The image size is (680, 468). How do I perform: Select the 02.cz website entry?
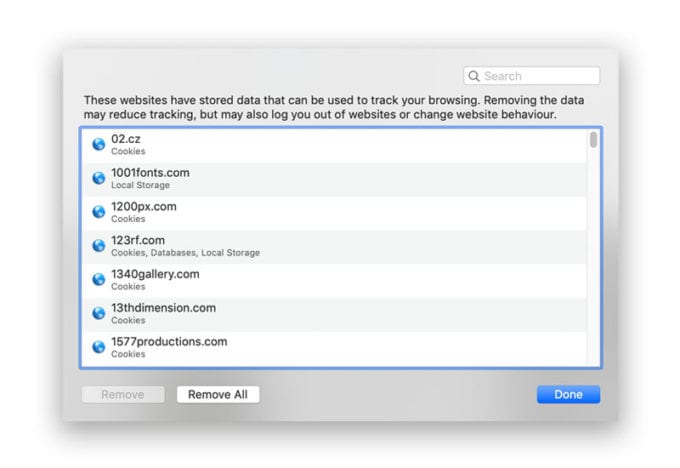pyautogui.click(x=340, y=144)
